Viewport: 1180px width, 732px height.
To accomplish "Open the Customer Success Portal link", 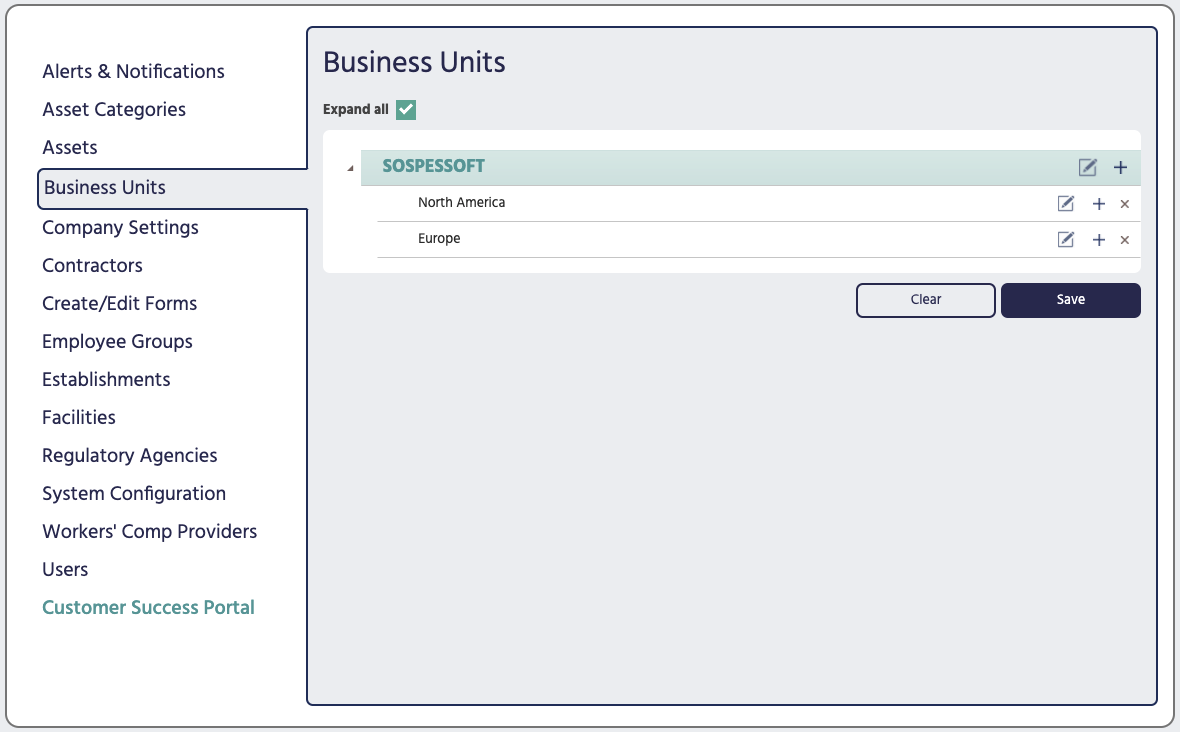I will (148, 607).
